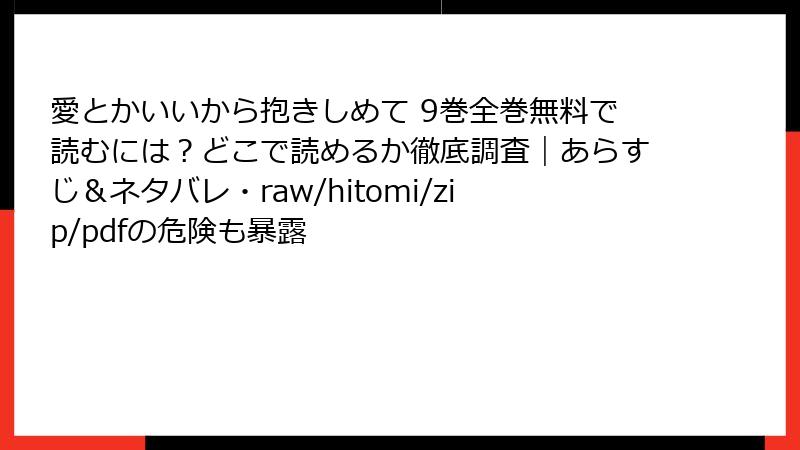Click the title text 愛とかいいから抱きしめて
800x450 pixels.
click(x=229, y=111)
